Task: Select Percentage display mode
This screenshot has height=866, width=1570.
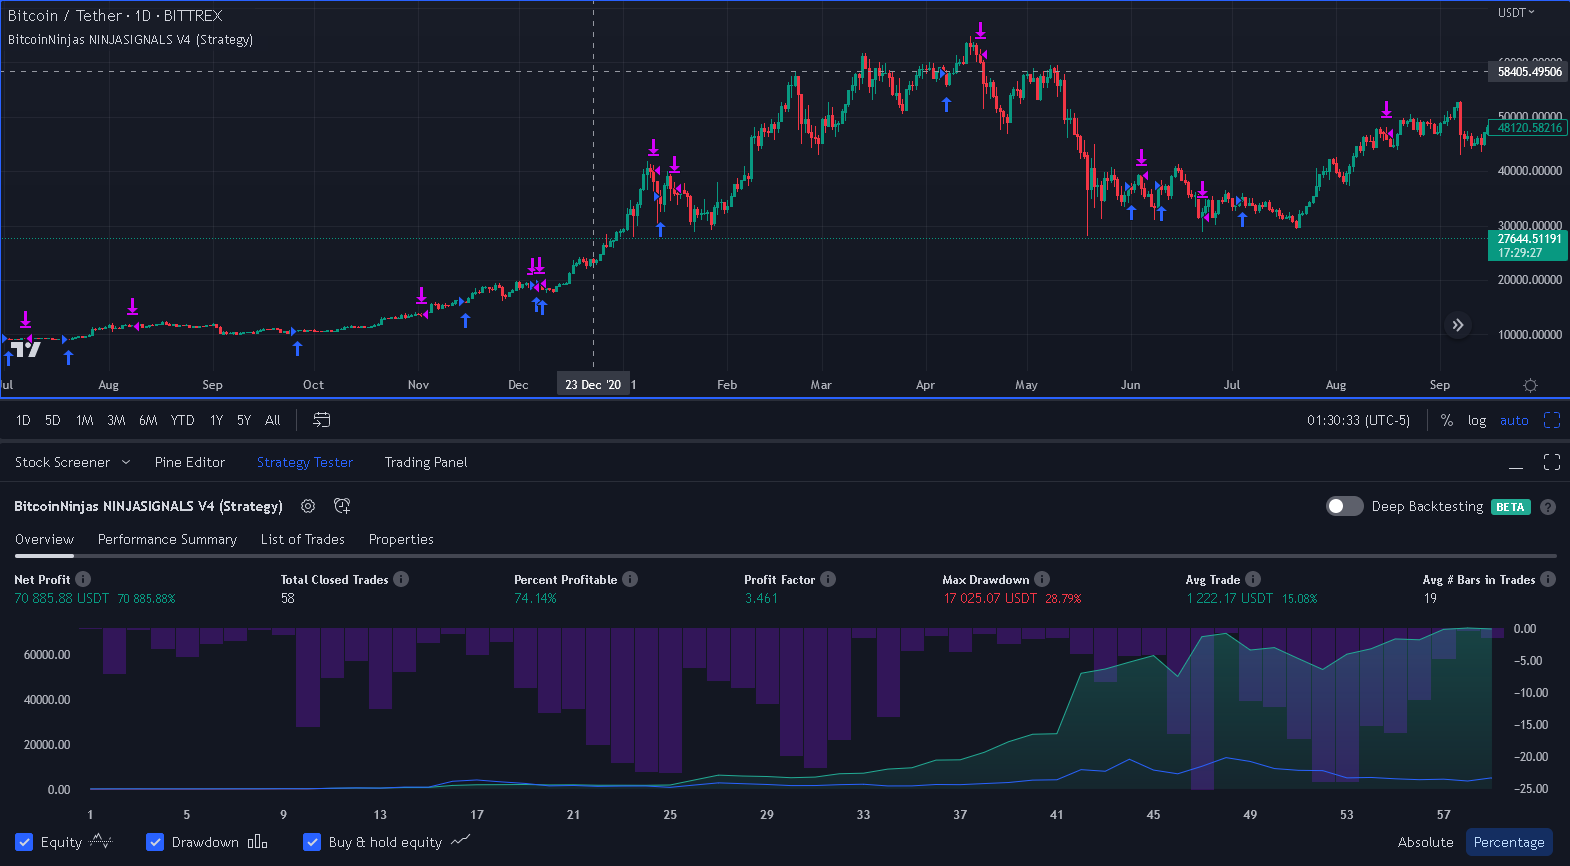Action: pos(1509,842)
